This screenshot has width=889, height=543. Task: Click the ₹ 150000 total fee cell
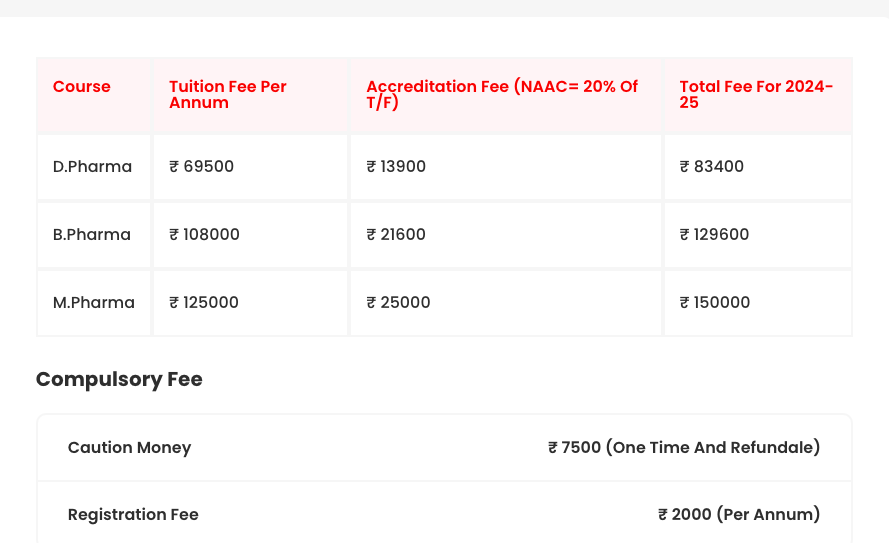pyautogui.click(x=715, y=303)
